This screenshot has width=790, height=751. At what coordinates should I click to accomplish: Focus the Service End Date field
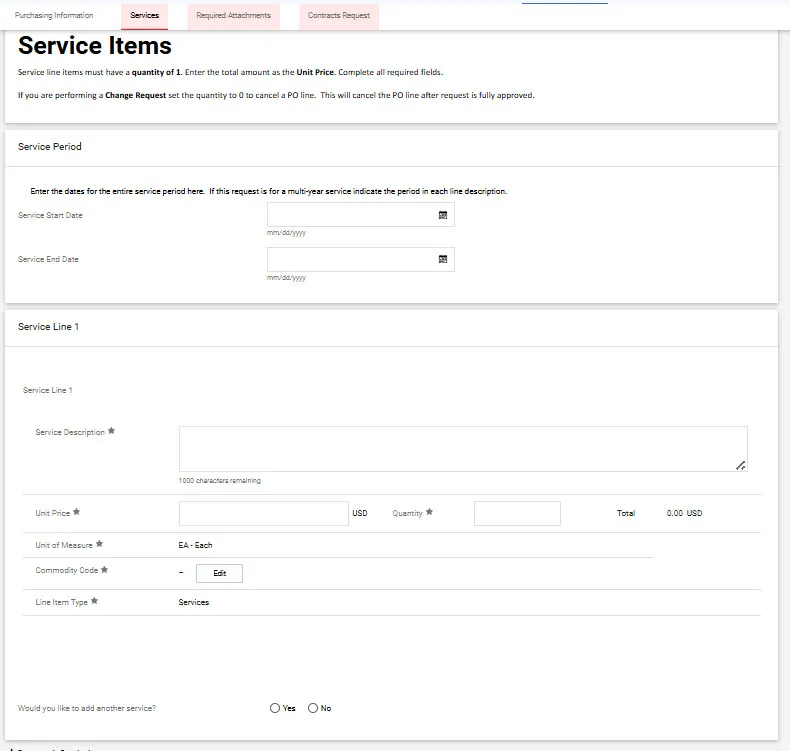361,259
